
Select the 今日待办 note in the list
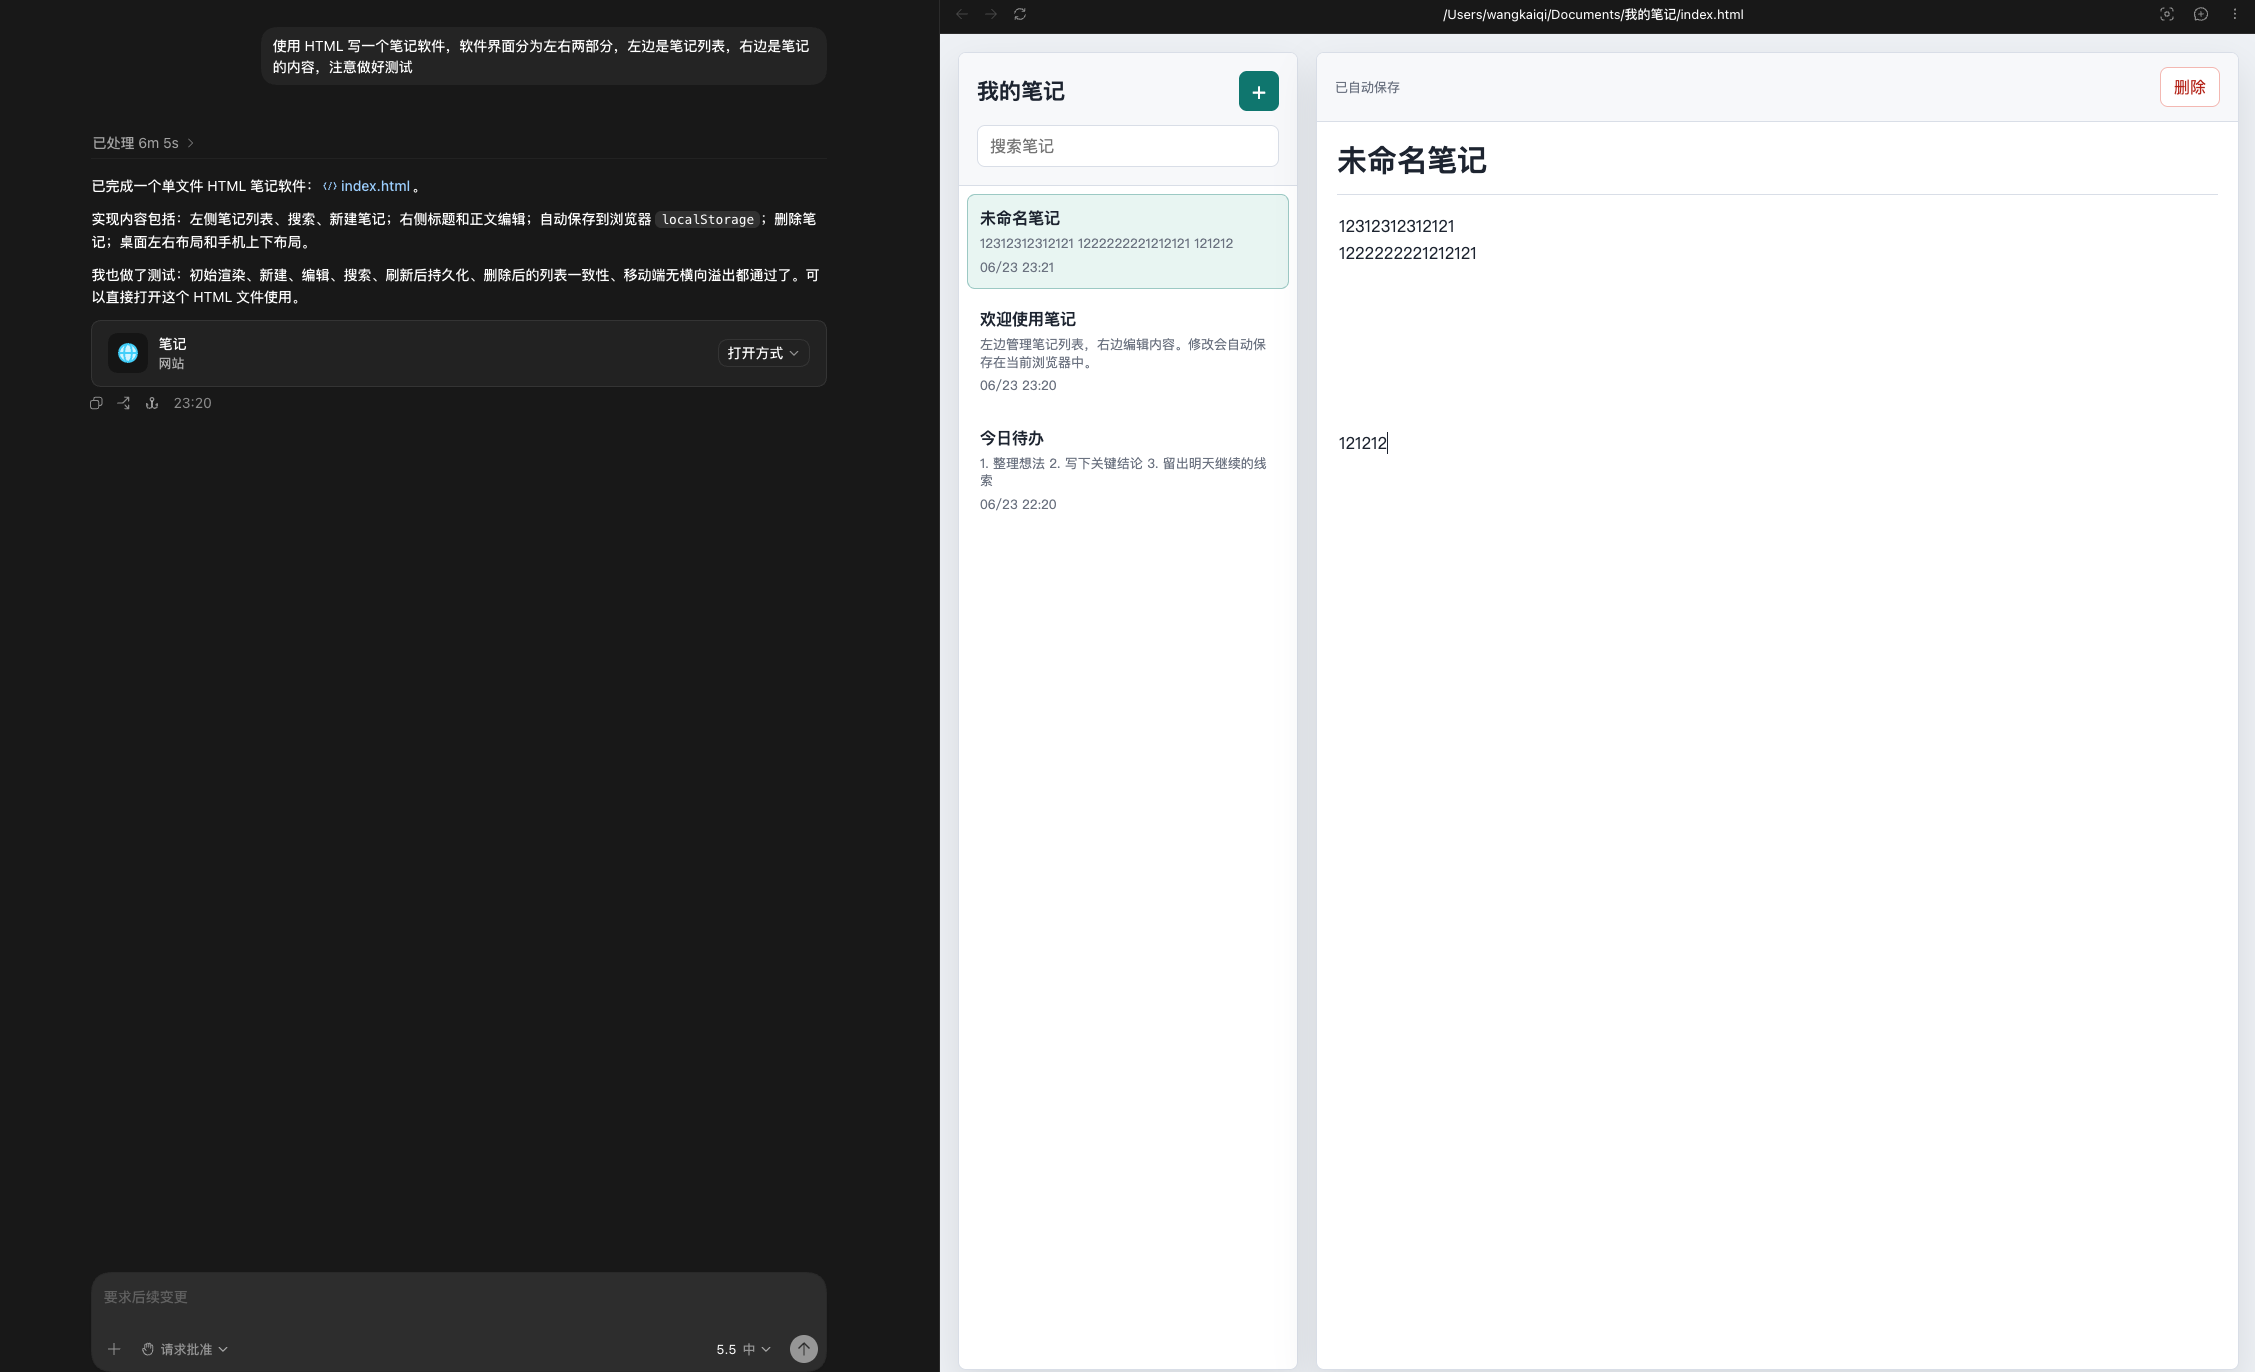[1127, 470]
